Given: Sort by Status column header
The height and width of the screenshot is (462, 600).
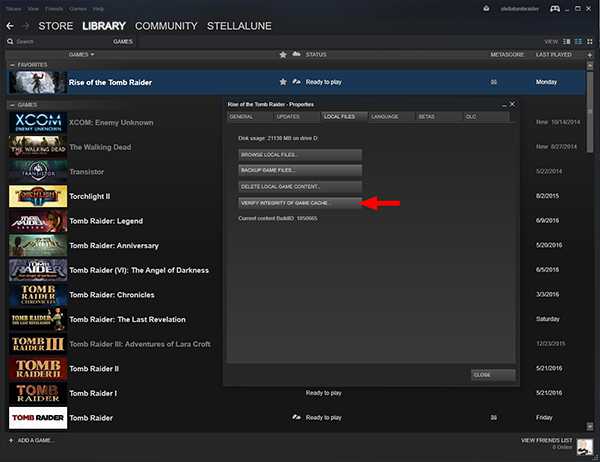Looking at the screenshot, I should [x=316, y=55].
